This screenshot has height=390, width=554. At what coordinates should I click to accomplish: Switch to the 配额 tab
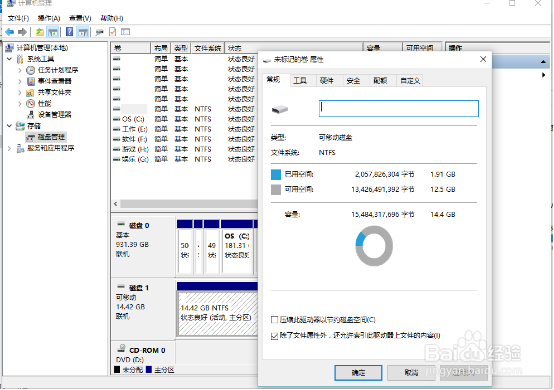tap(380, 81)
